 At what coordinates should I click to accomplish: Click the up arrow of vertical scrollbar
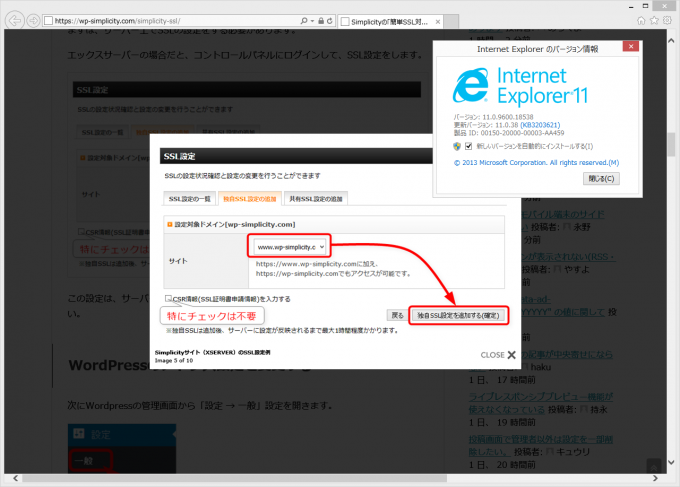coord(671,41)
